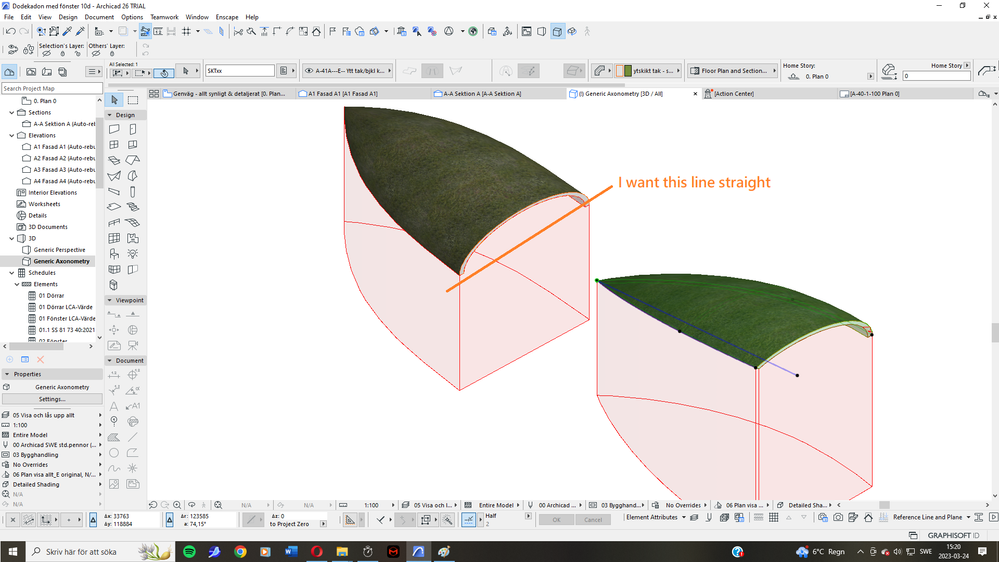999x562 pixels.
Task: Select the Roof tool
Action: tap(133, 160)
